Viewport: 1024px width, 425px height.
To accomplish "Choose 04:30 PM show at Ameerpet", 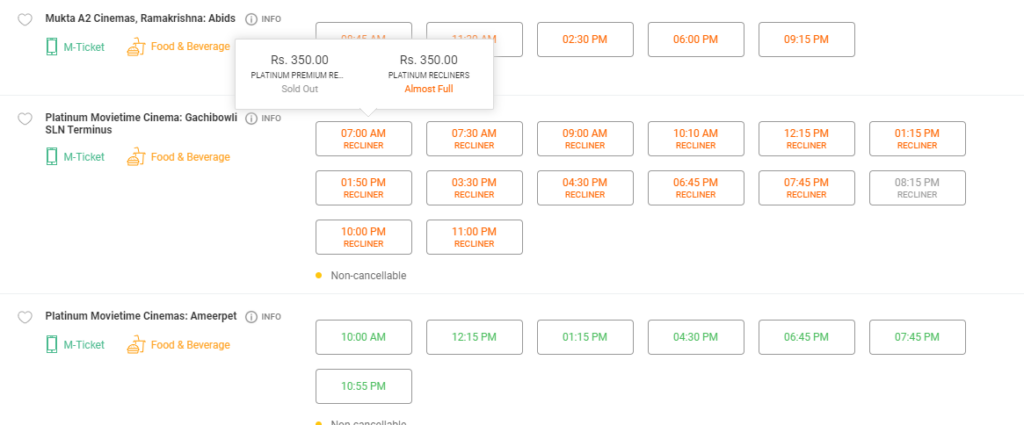I will pyautogui.click(x=696, y=337).
